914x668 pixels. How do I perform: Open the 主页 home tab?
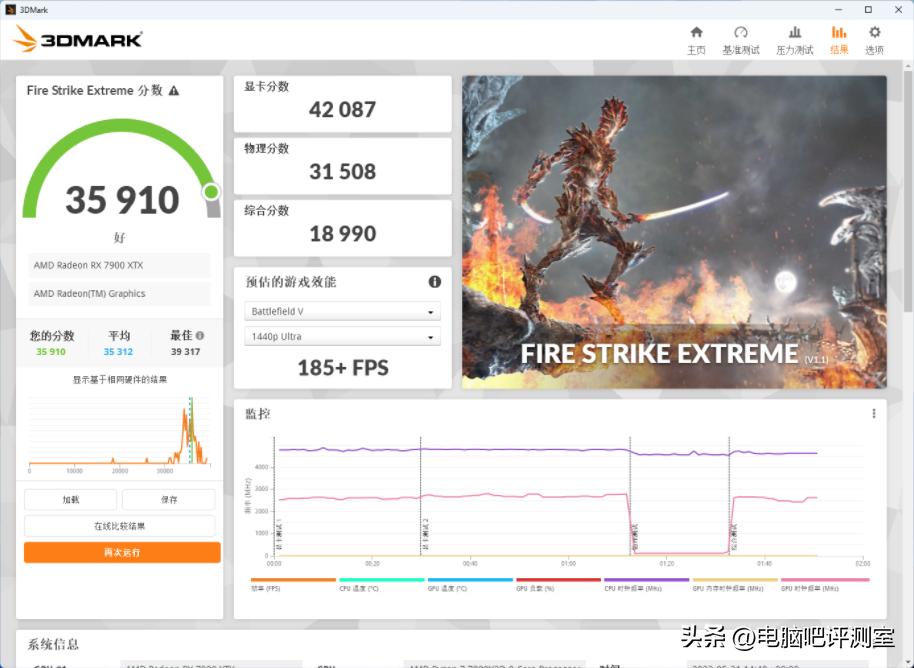(x=696, y=41)
